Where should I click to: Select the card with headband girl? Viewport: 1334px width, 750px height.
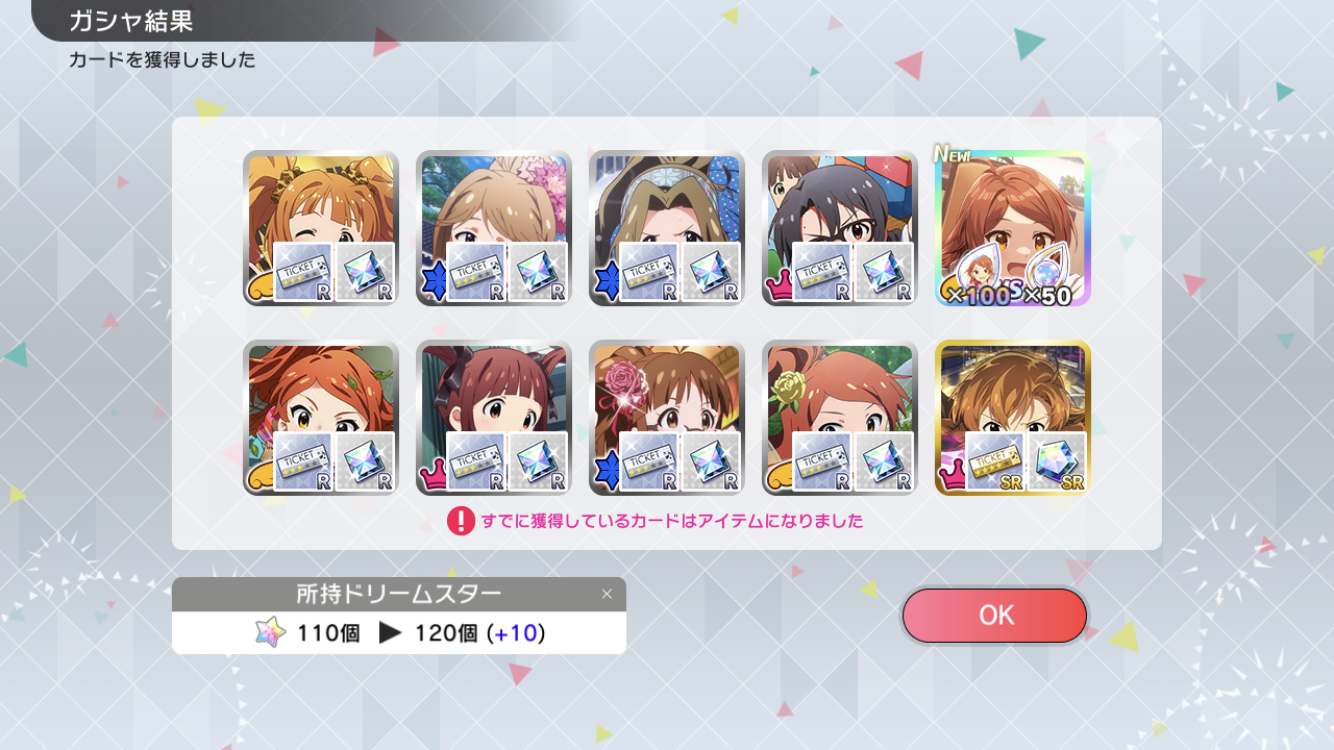(667, 228)
